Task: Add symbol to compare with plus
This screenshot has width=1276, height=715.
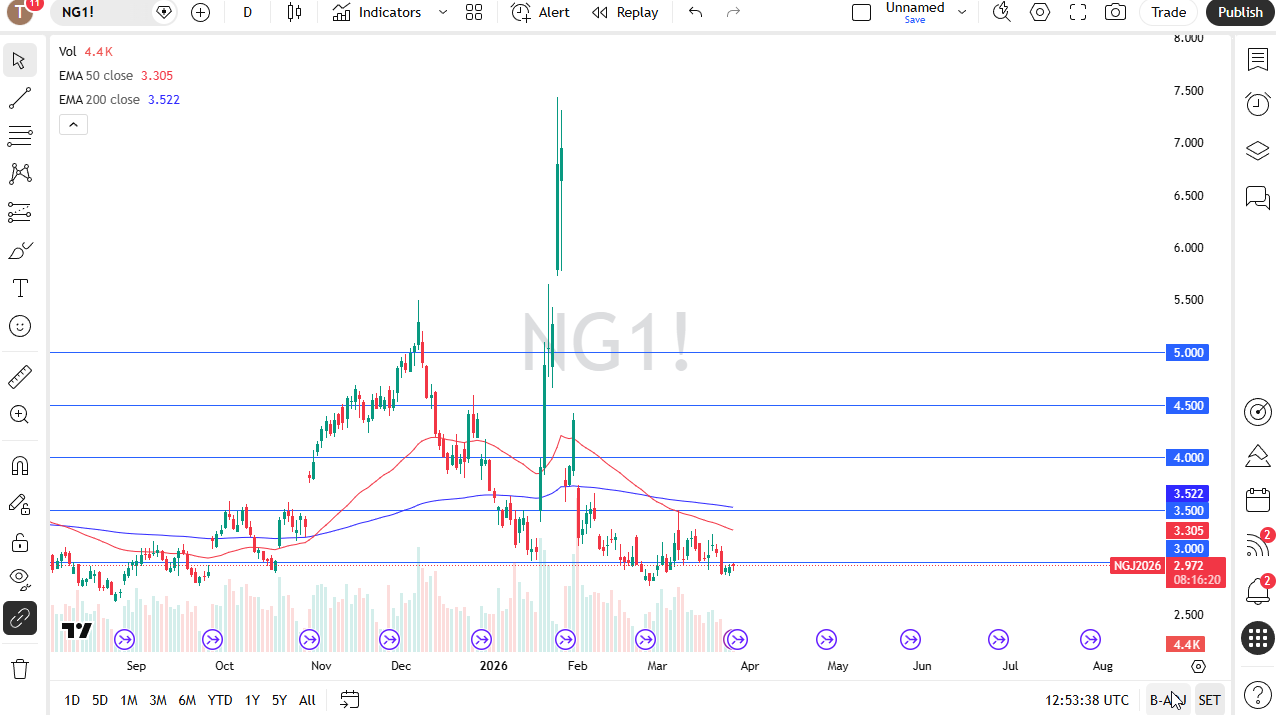Action: pyautogui.click(x=200, y=12)
